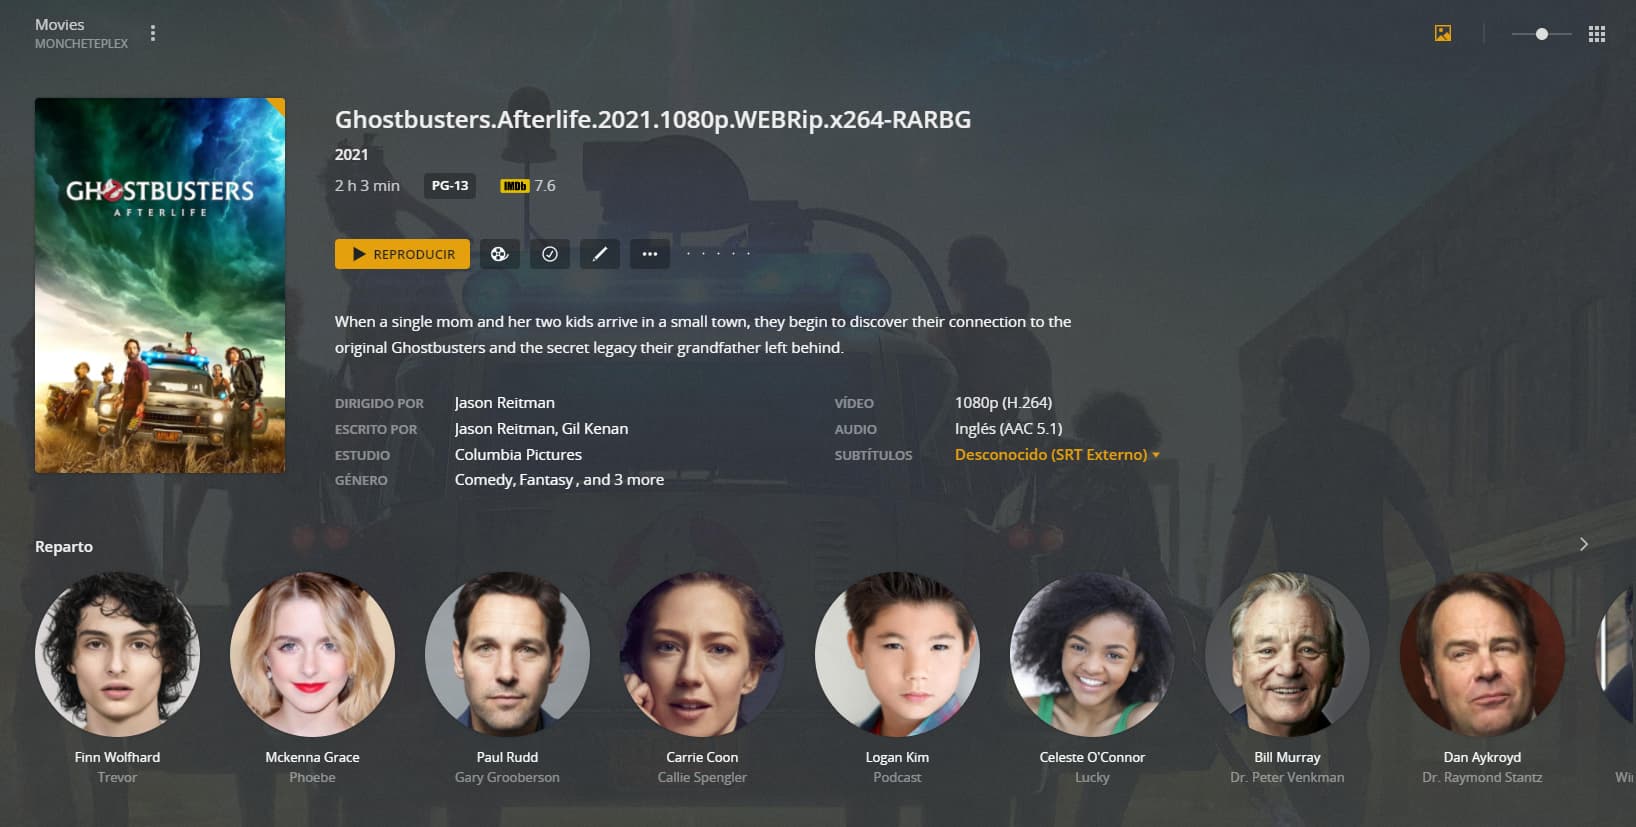Open writer Gil Kenan link

pos(595,428)
